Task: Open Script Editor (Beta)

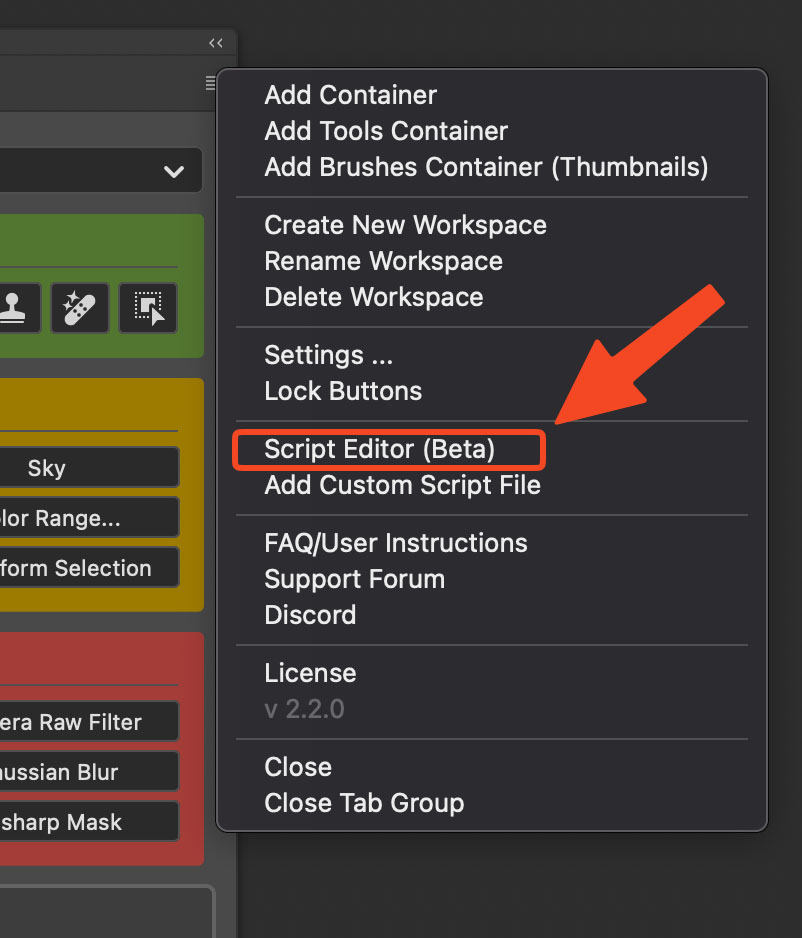Action: pos(380,449)
